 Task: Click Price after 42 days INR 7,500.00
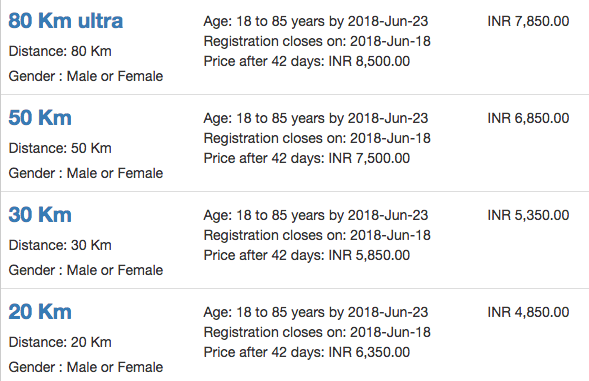click(307, 158)
